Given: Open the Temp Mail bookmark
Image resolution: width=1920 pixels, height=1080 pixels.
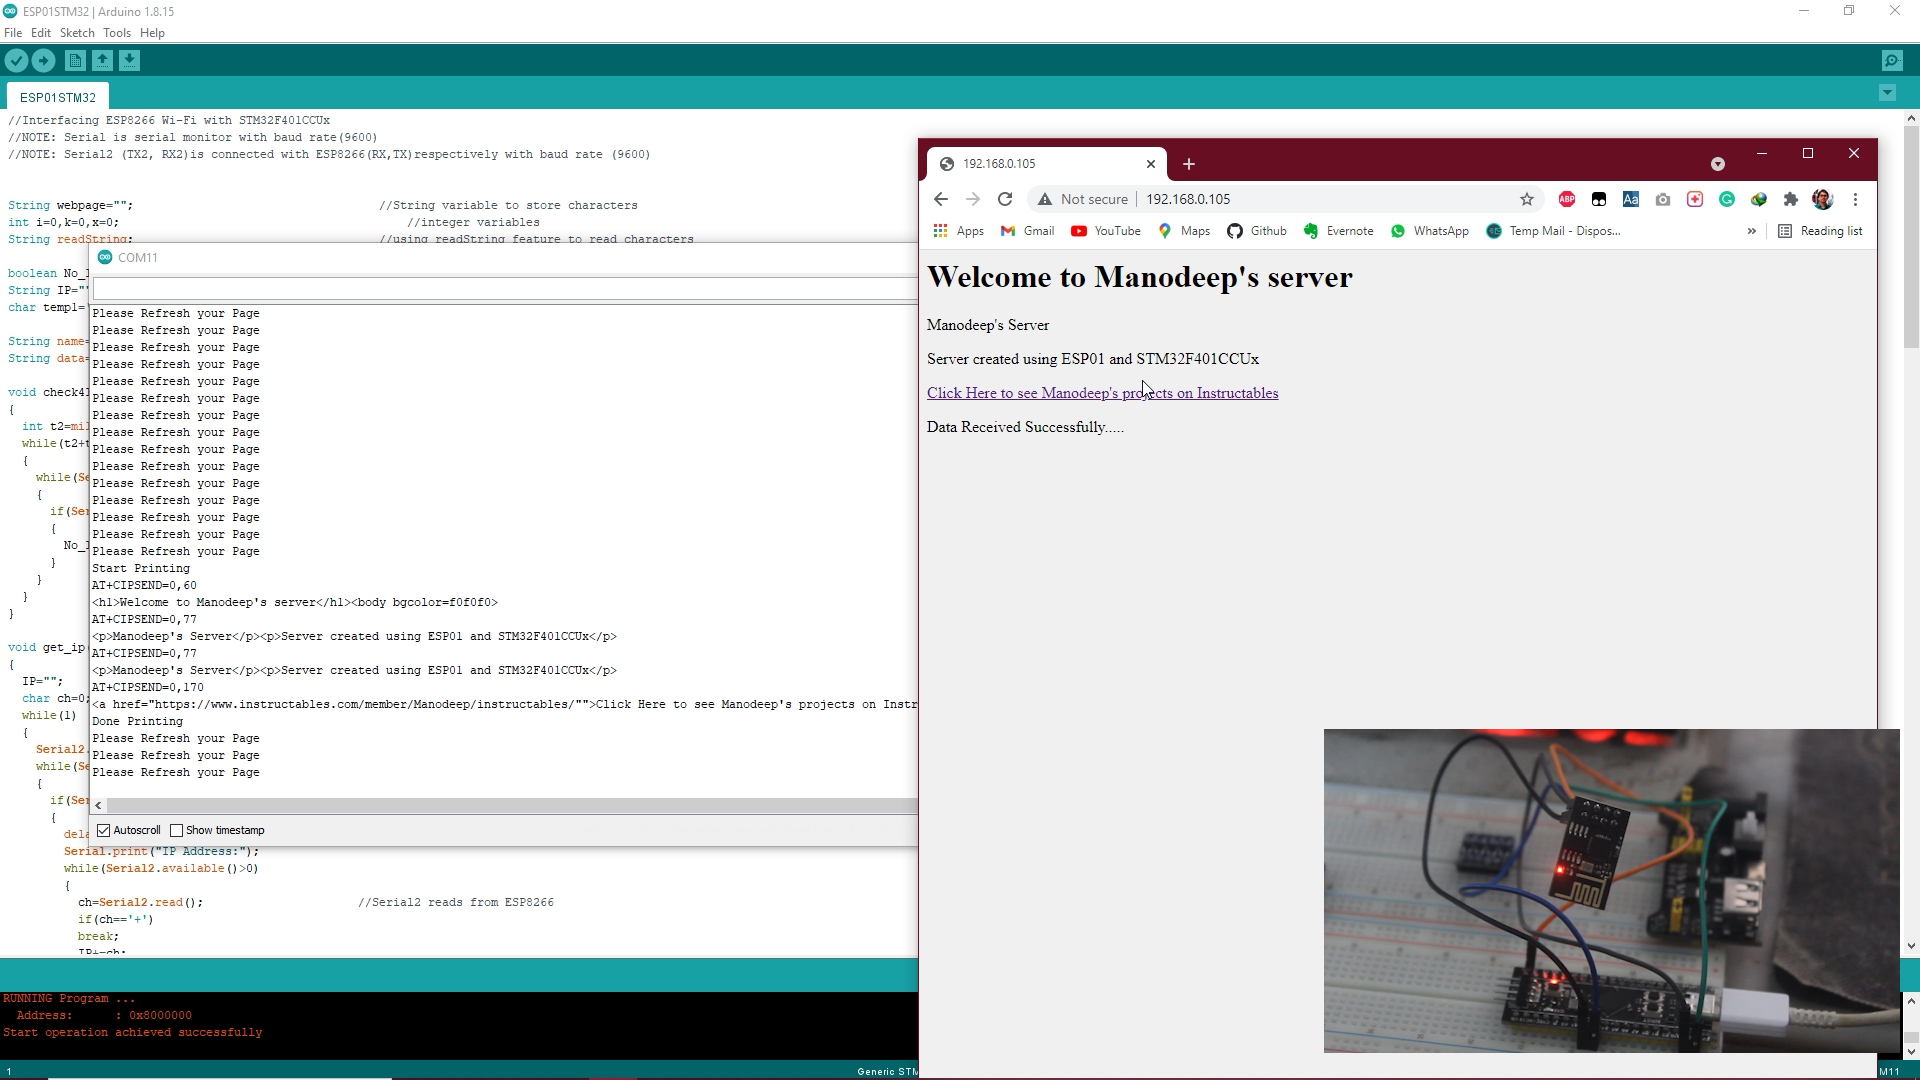Looking at the screenshot, I should (x=1553, y=231).
